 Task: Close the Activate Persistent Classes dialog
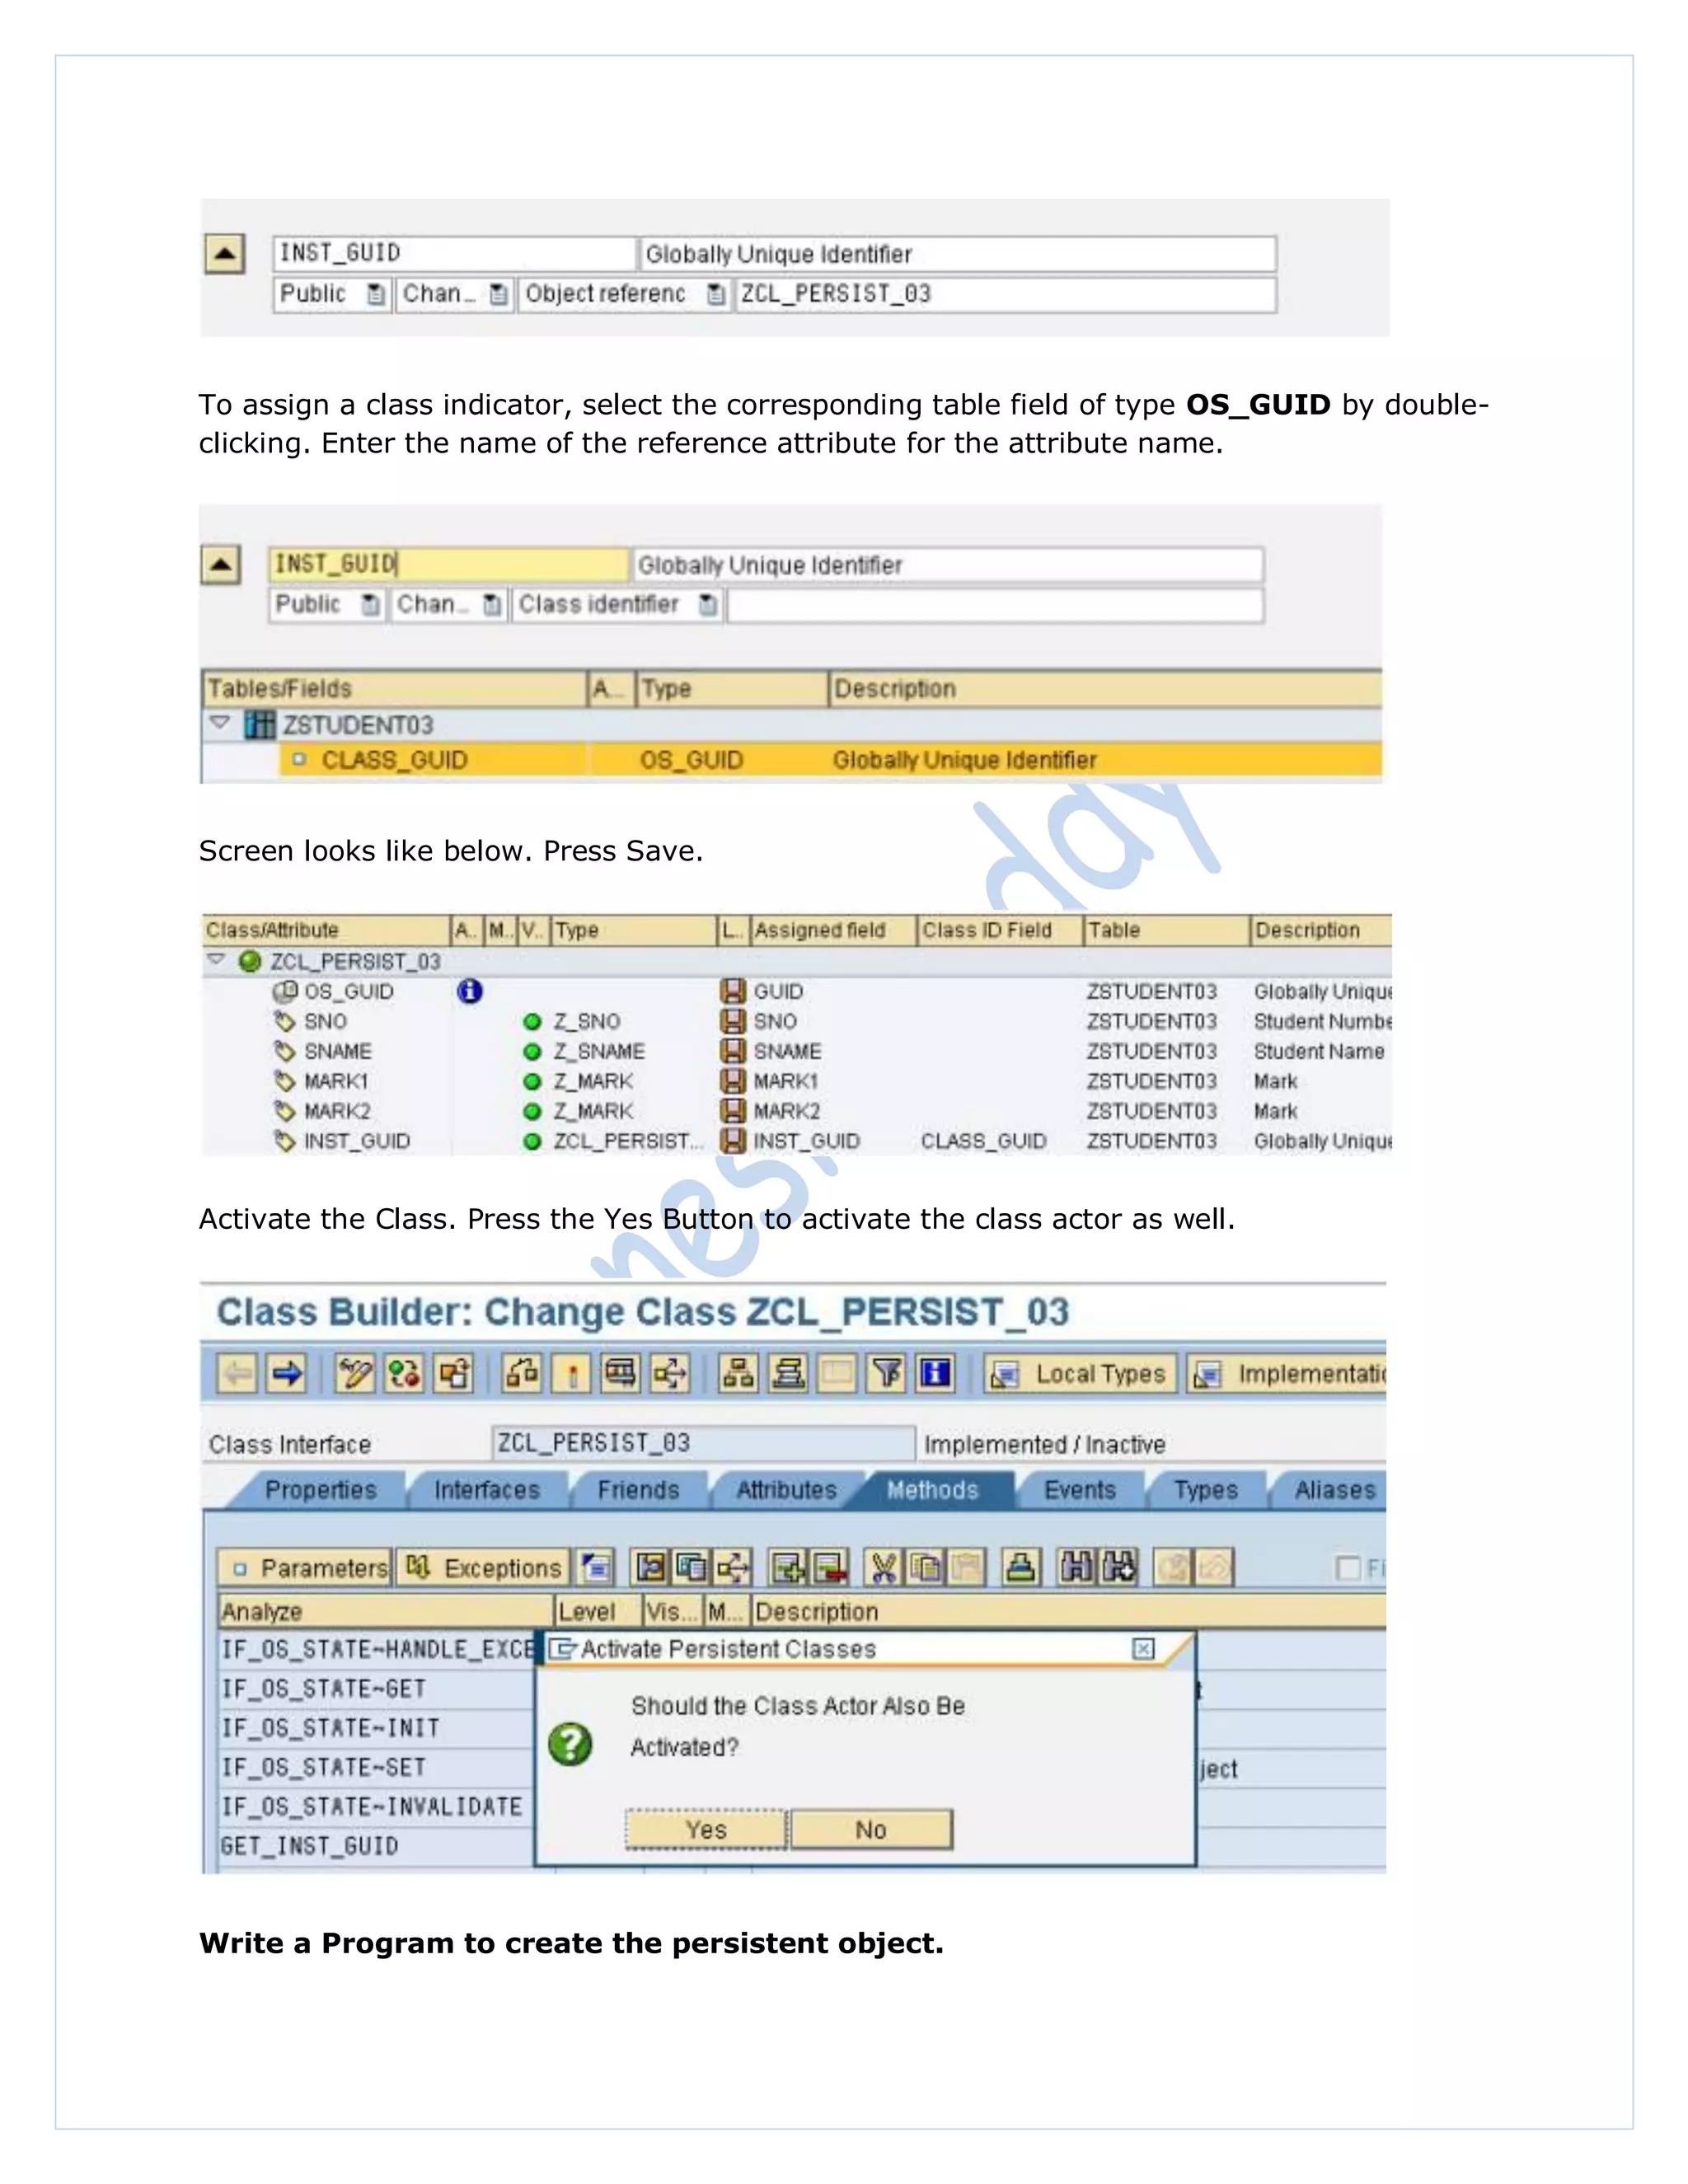click(1143, 1649)
